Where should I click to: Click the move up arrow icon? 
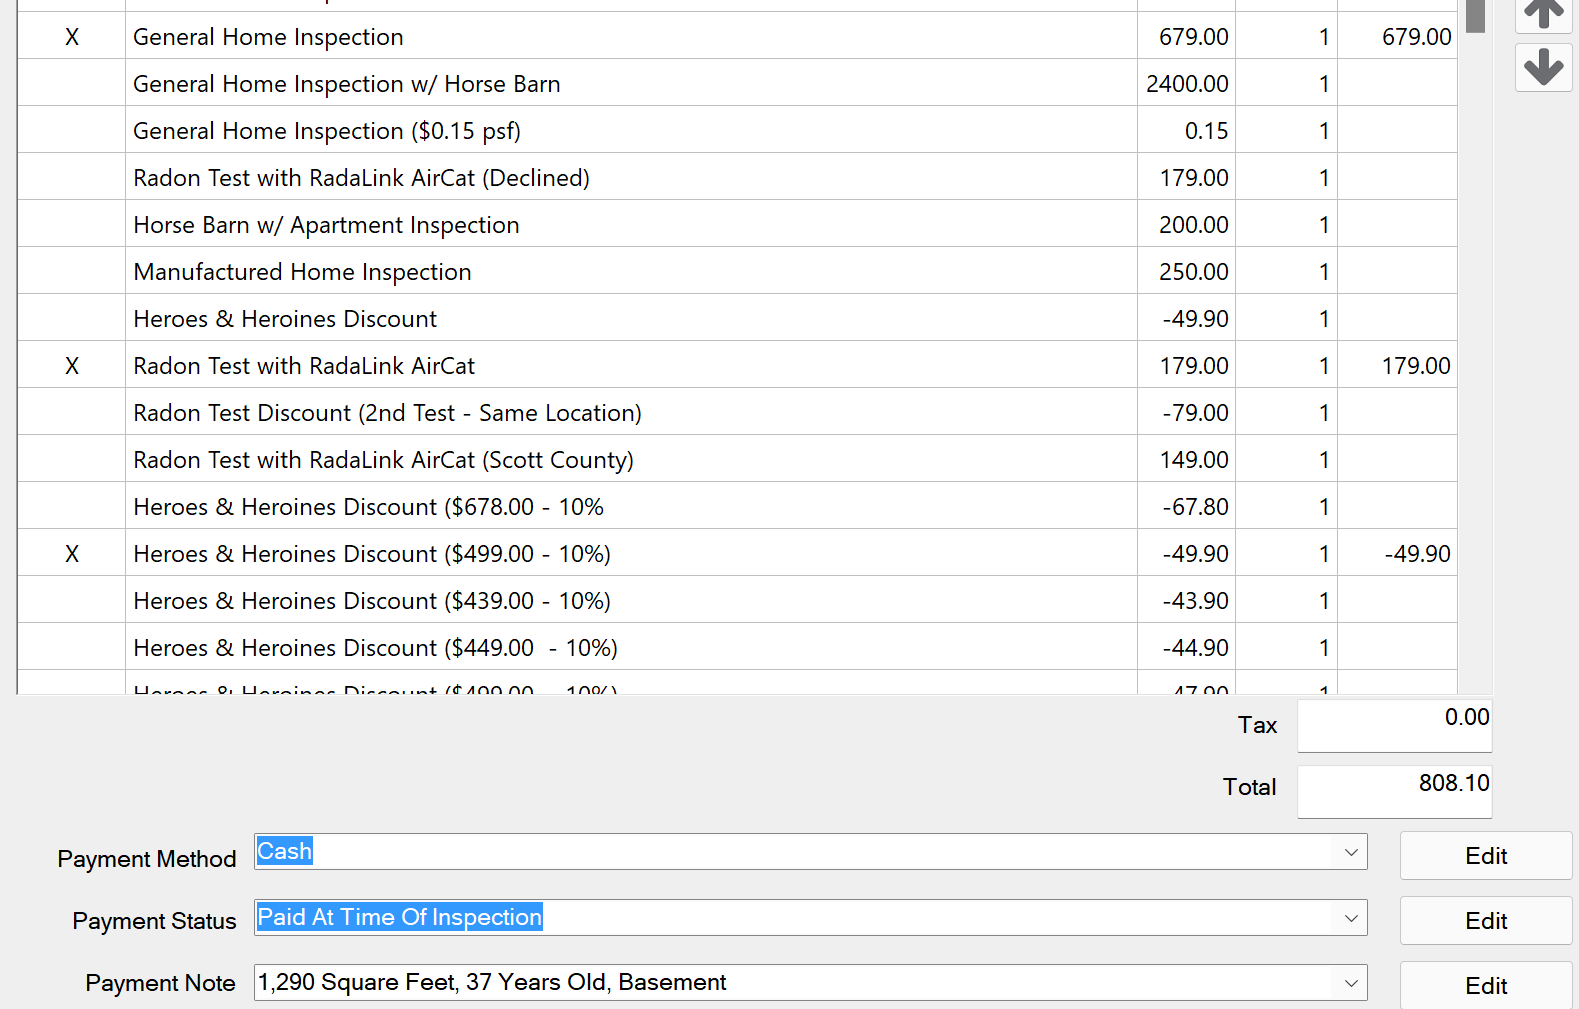1543,14
